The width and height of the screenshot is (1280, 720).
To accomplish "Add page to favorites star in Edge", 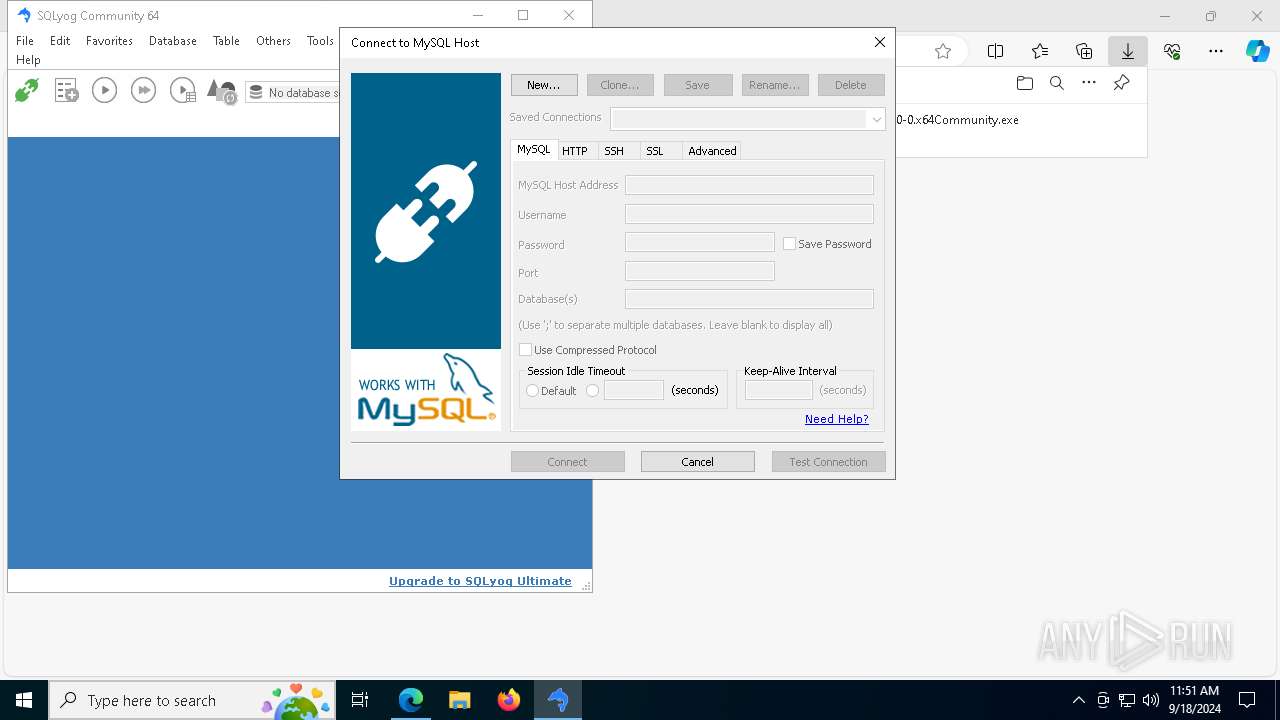I will (x=943, y=51).
